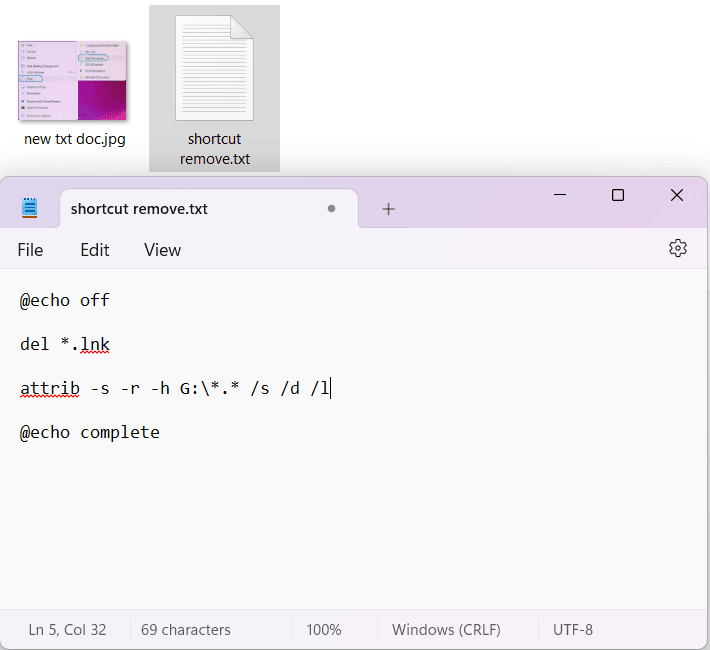This screenshot has width=710, height=650.
Task: Open the File menu
Action: pyautogui.click(x=31, y=250)
